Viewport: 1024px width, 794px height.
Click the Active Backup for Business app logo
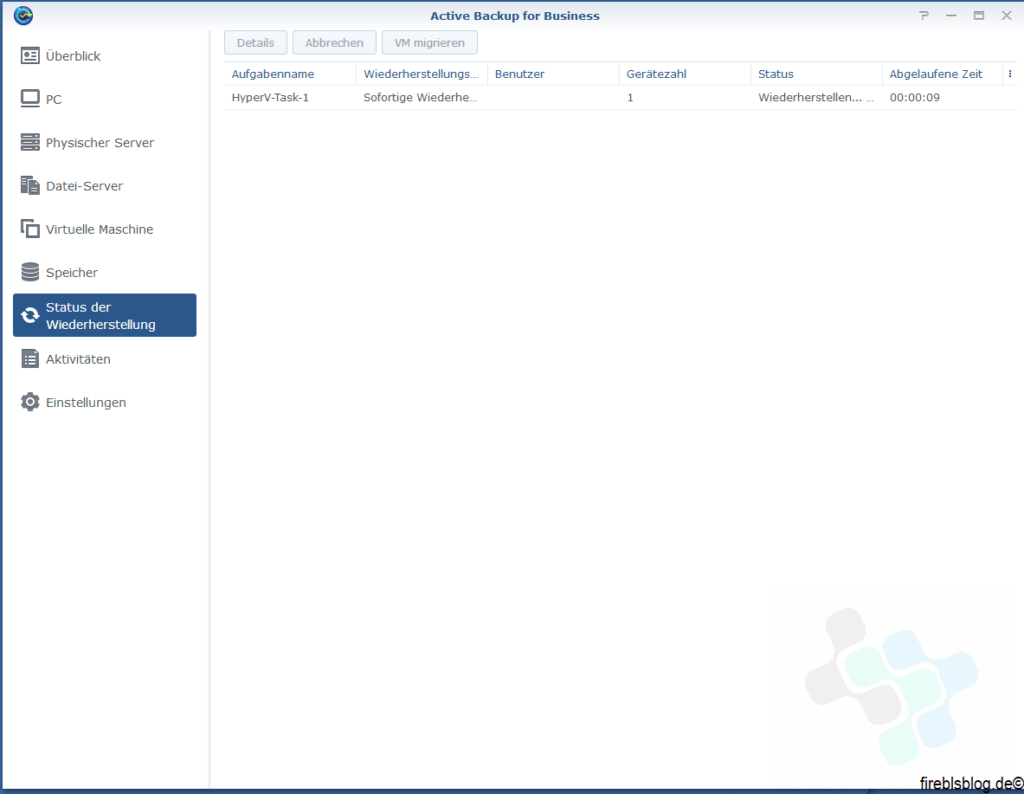(x=24, y=15)
